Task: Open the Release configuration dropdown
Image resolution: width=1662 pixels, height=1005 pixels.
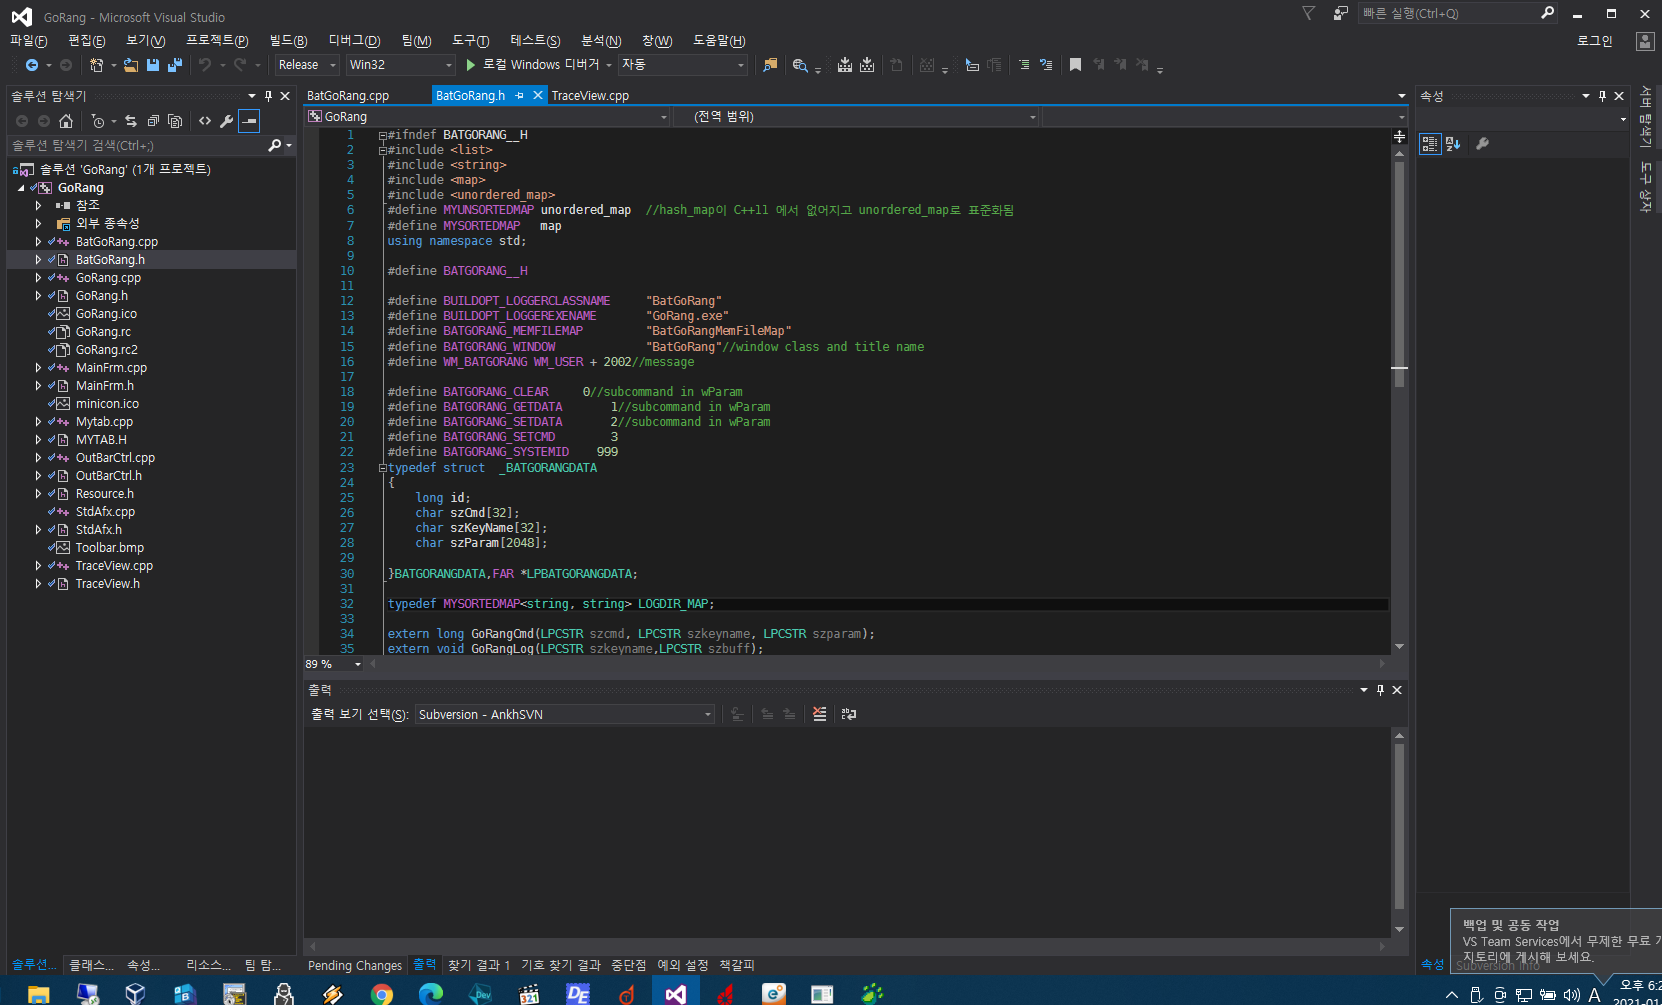Action: [307, 65]
